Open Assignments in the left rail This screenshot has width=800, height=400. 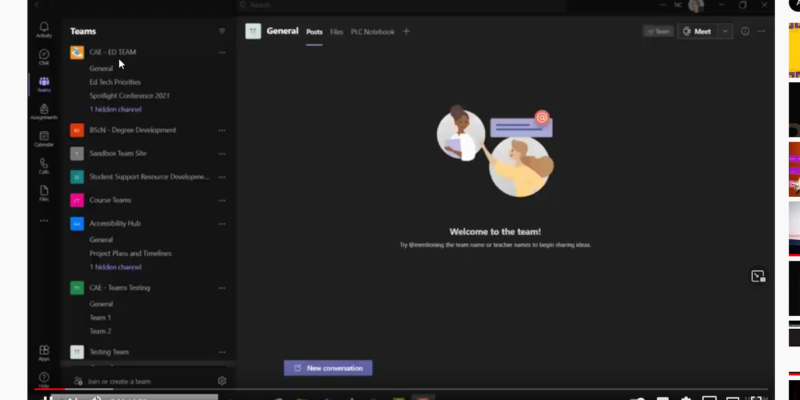point(44,112)
